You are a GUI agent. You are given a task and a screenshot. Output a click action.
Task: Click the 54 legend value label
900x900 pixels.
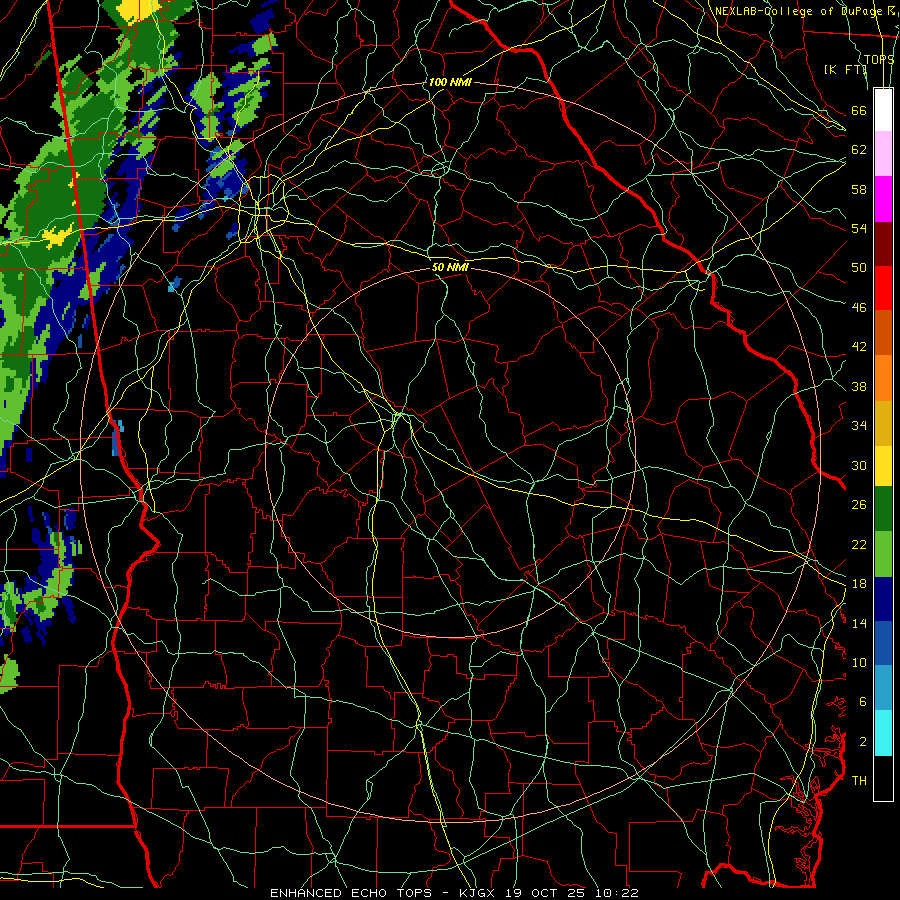click(859, 228)
